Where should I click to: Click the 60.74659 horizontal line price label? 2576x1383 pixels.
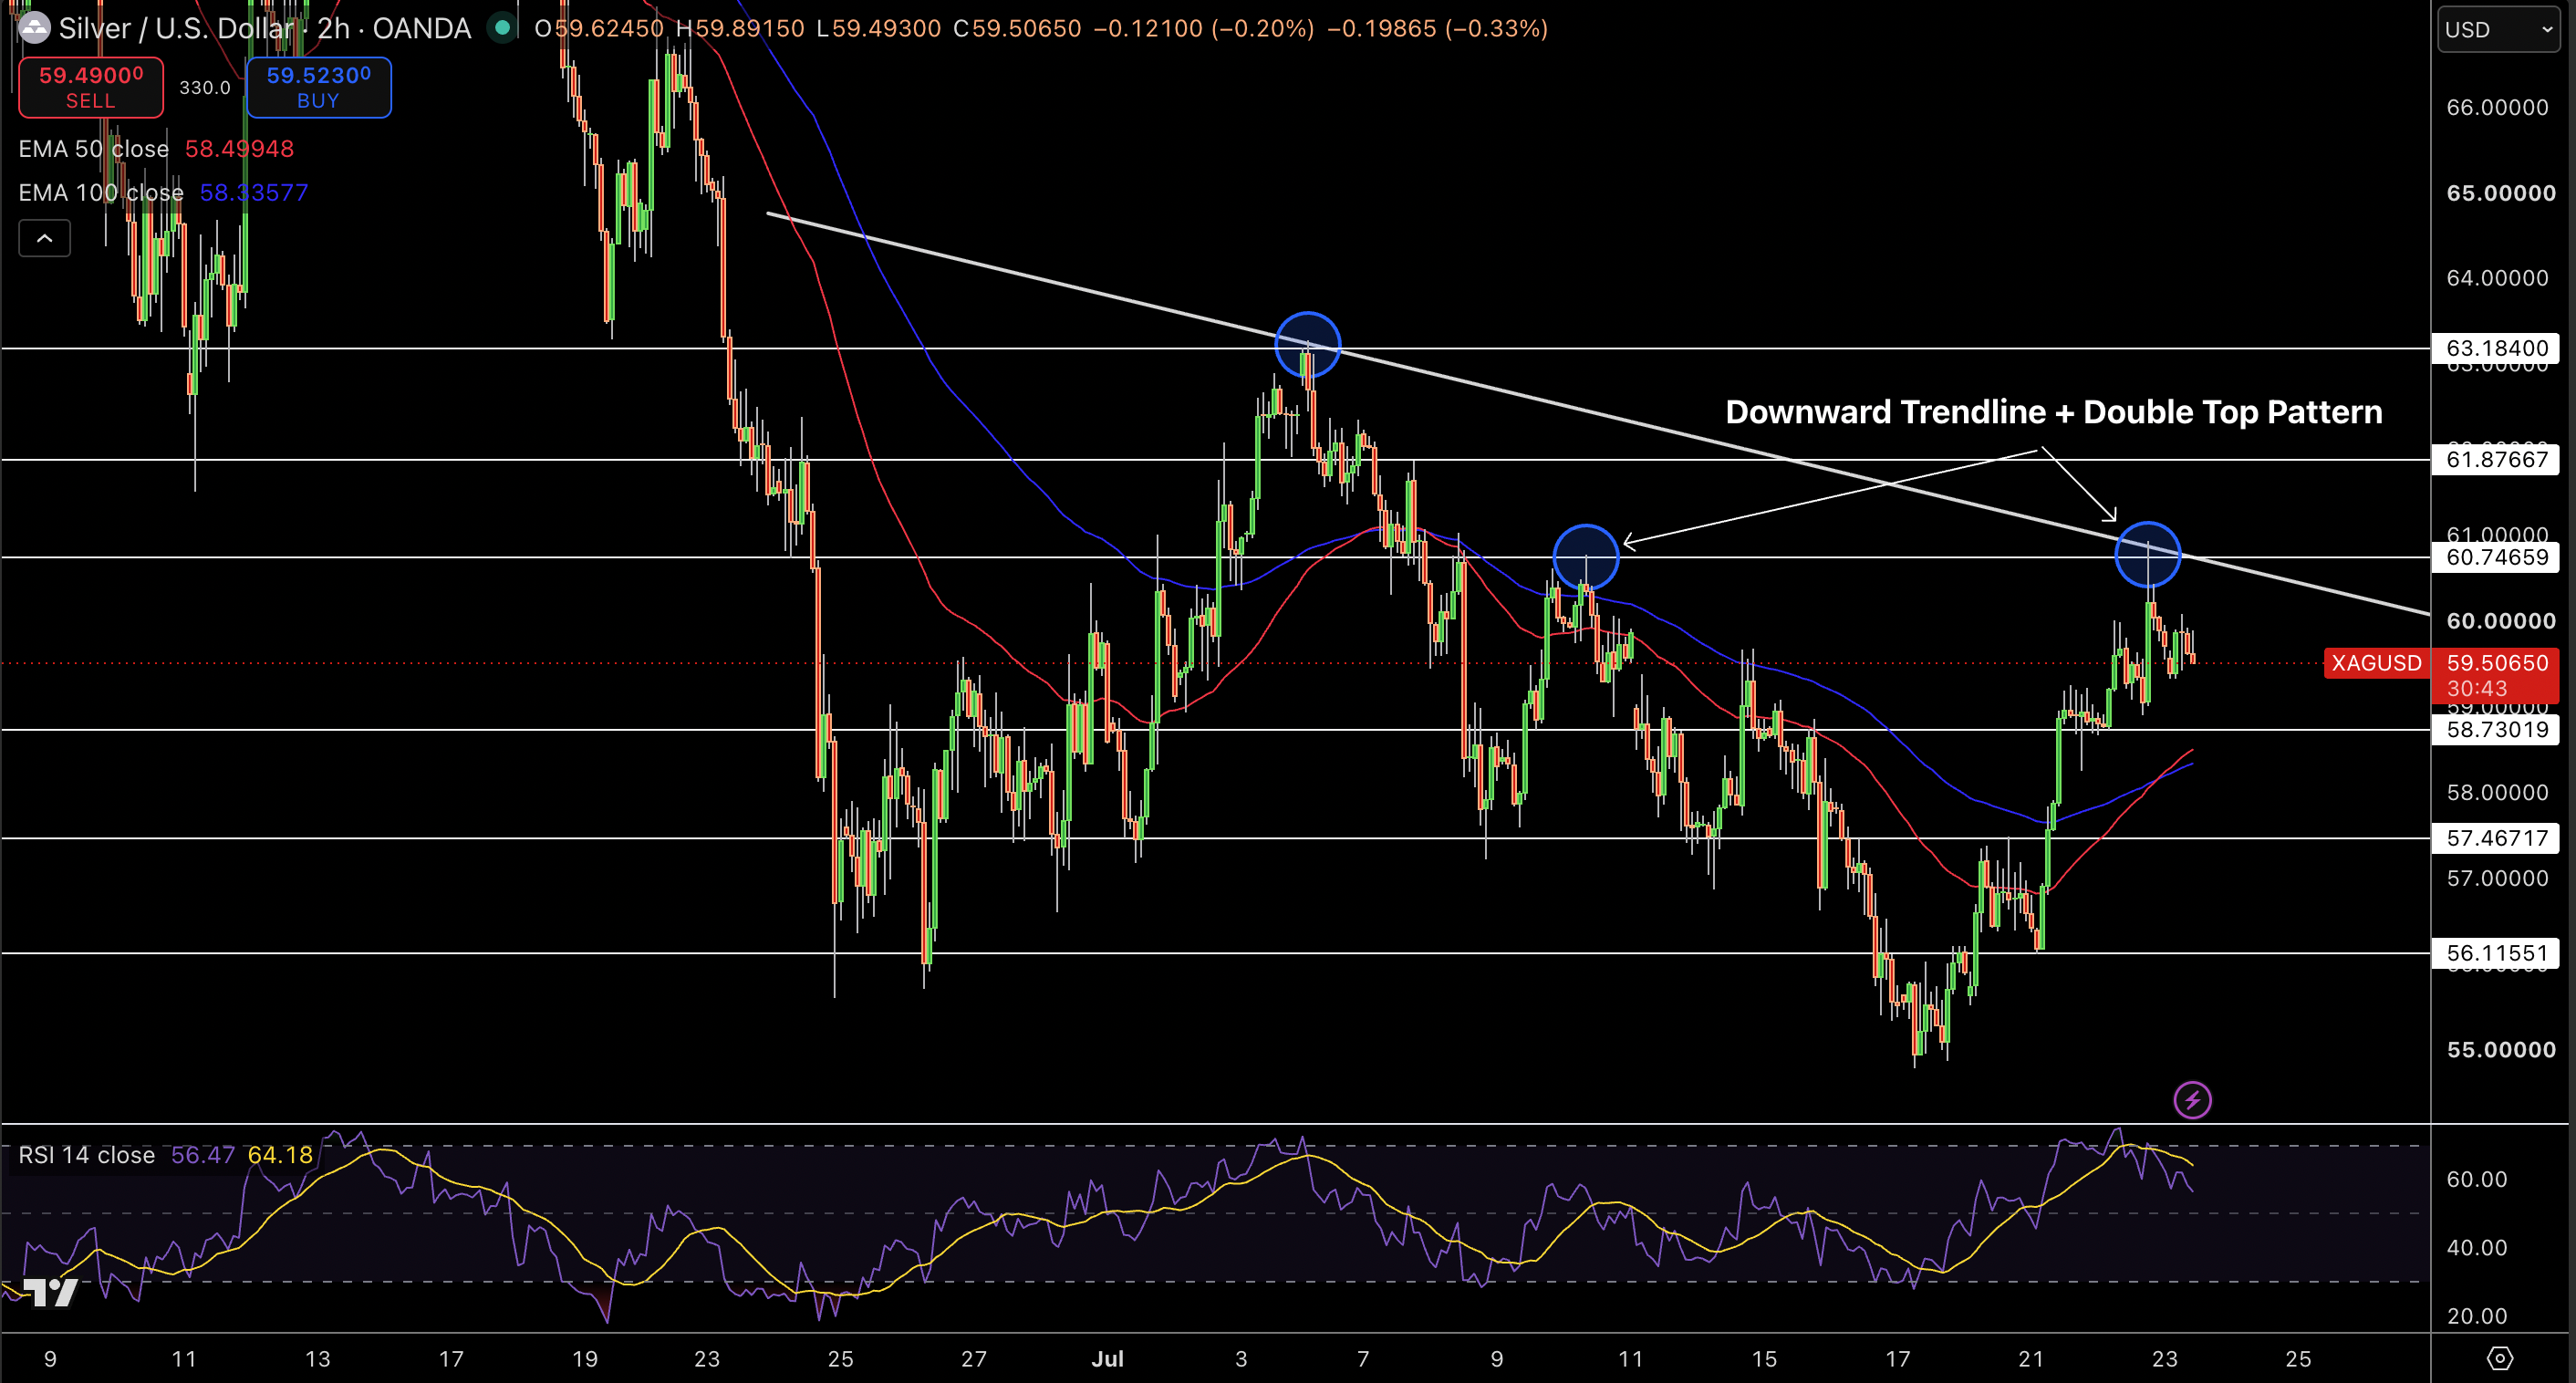2496,557
